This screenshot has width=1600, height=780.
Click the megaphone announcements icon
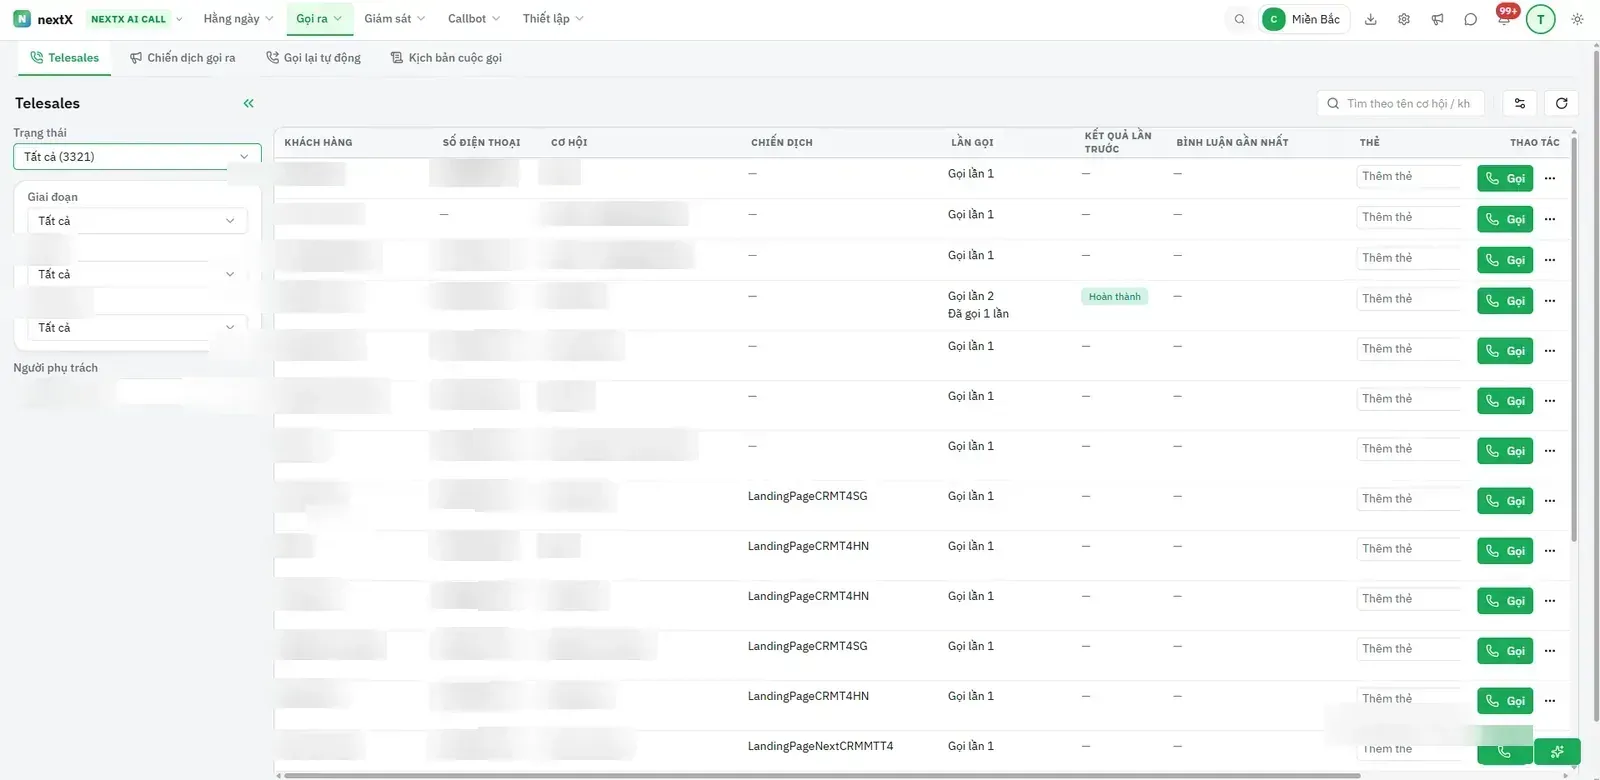(1437, 19)
